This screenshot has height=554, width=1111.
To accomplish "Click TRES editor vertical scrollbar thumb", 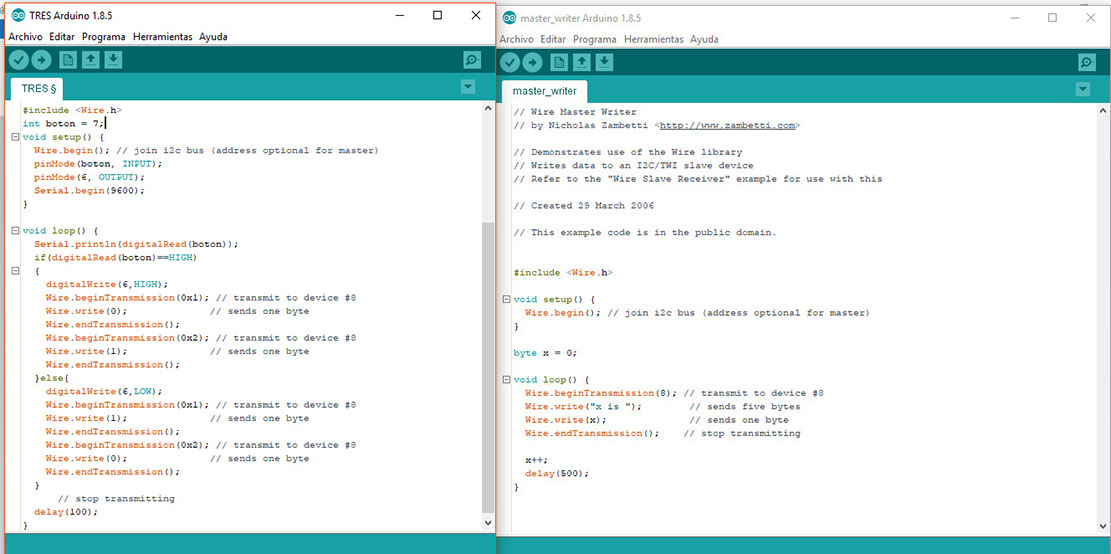I will [x=487, y=367].
